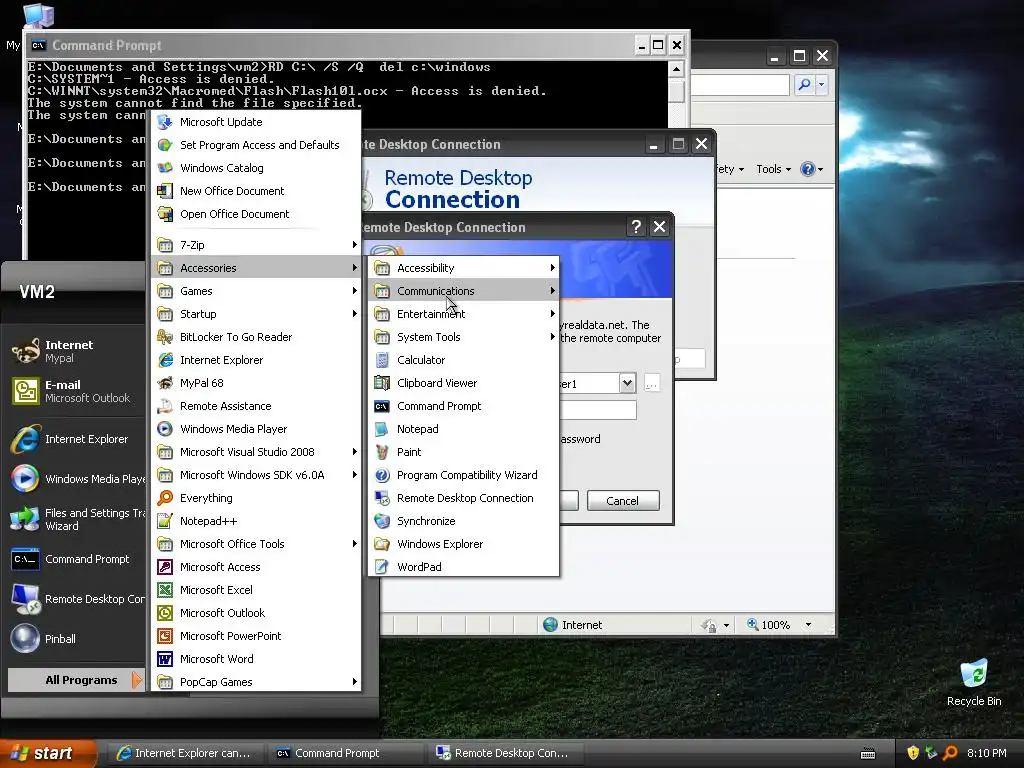Open Microsoft Outlook in programs list
This screenshot has width=1024, height=768.
256,613
